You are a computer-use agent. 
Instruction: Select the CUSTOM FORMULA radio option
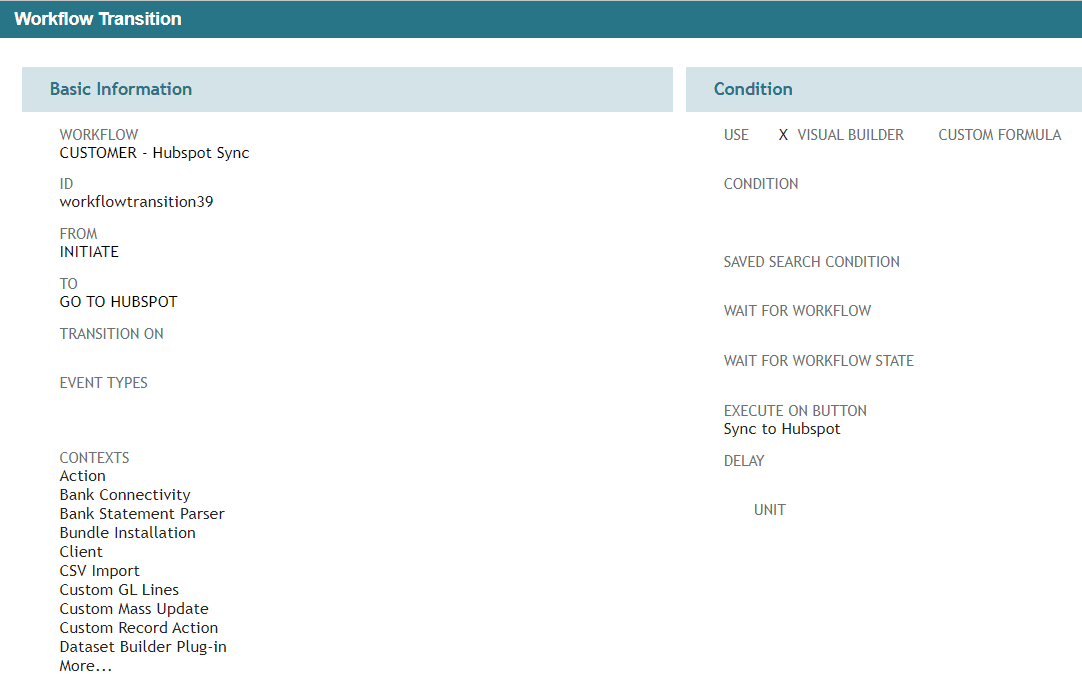pyautogui.click(x=999, y=135)
